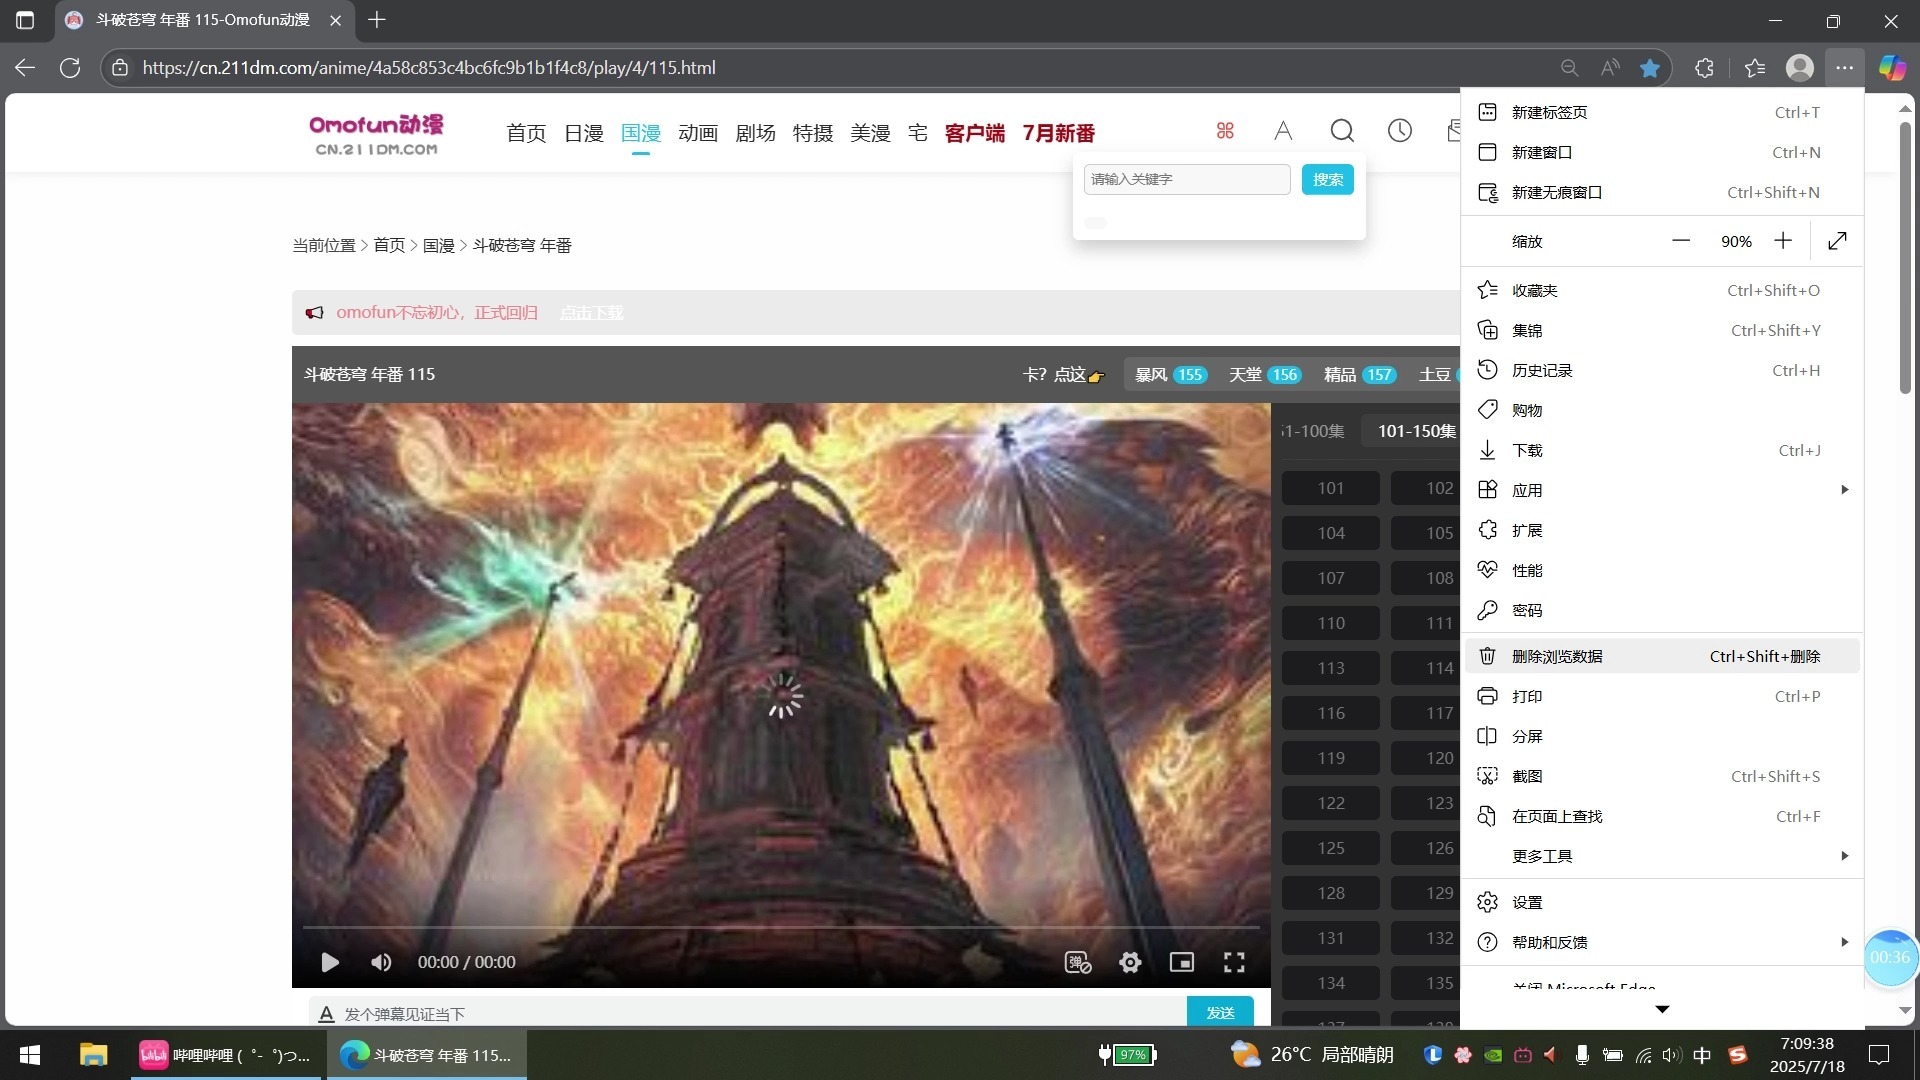Click the read aloud icon in the address bar
The height and width of the screenshot is (1080, 1920).
click(x=1610, y=67)
